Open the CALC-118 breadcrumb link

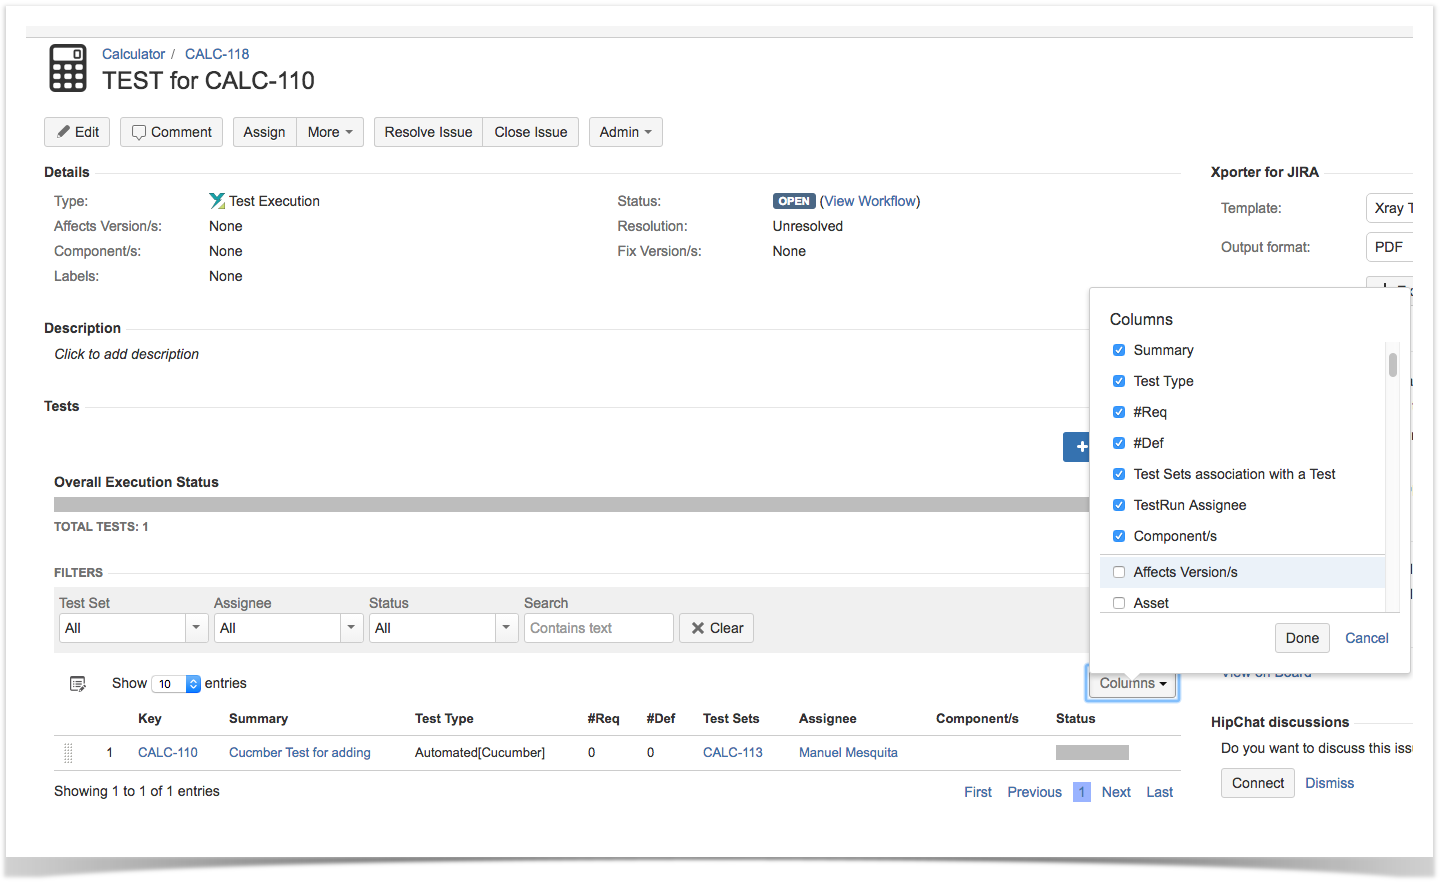coord(217,54)
